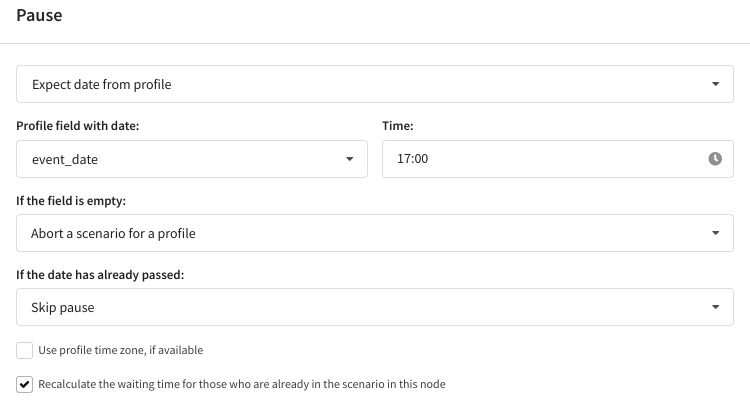
Task: Enable Use profile time zone checkbox
Action: [24, 350]
